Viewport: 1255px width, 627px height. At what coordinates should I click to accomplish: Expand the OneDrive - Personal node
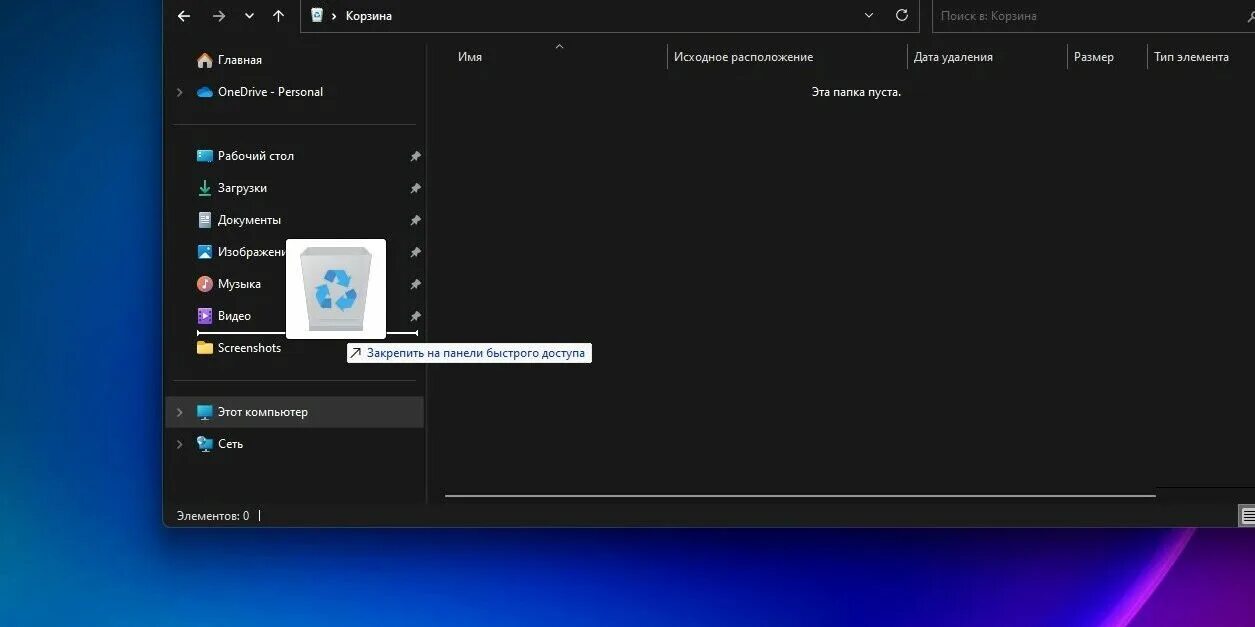click(180, 92)
